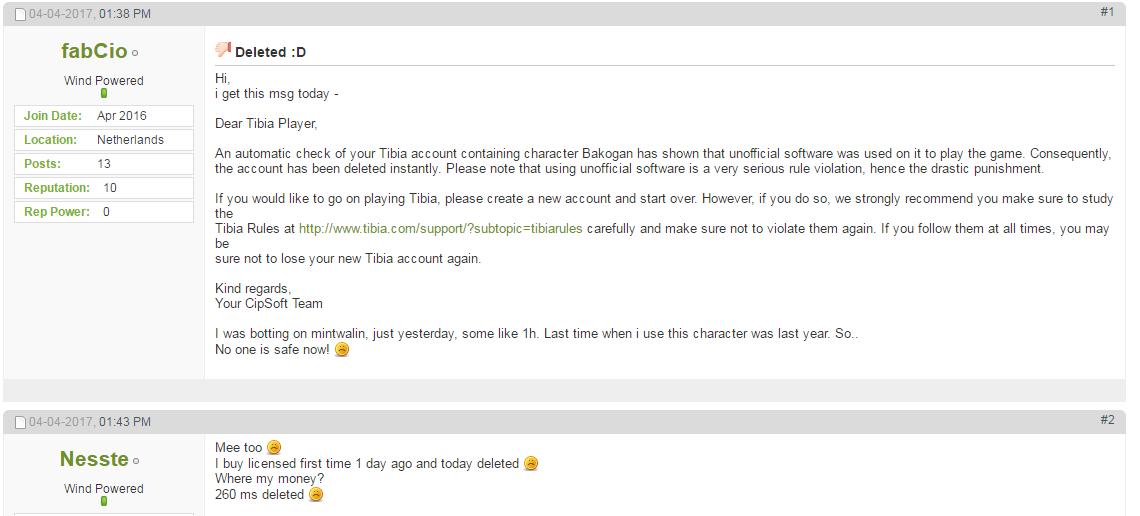1140x516 pixels.
Task: Click the thumbs-down icon beside "Deleted :D"
Action: 223,50
